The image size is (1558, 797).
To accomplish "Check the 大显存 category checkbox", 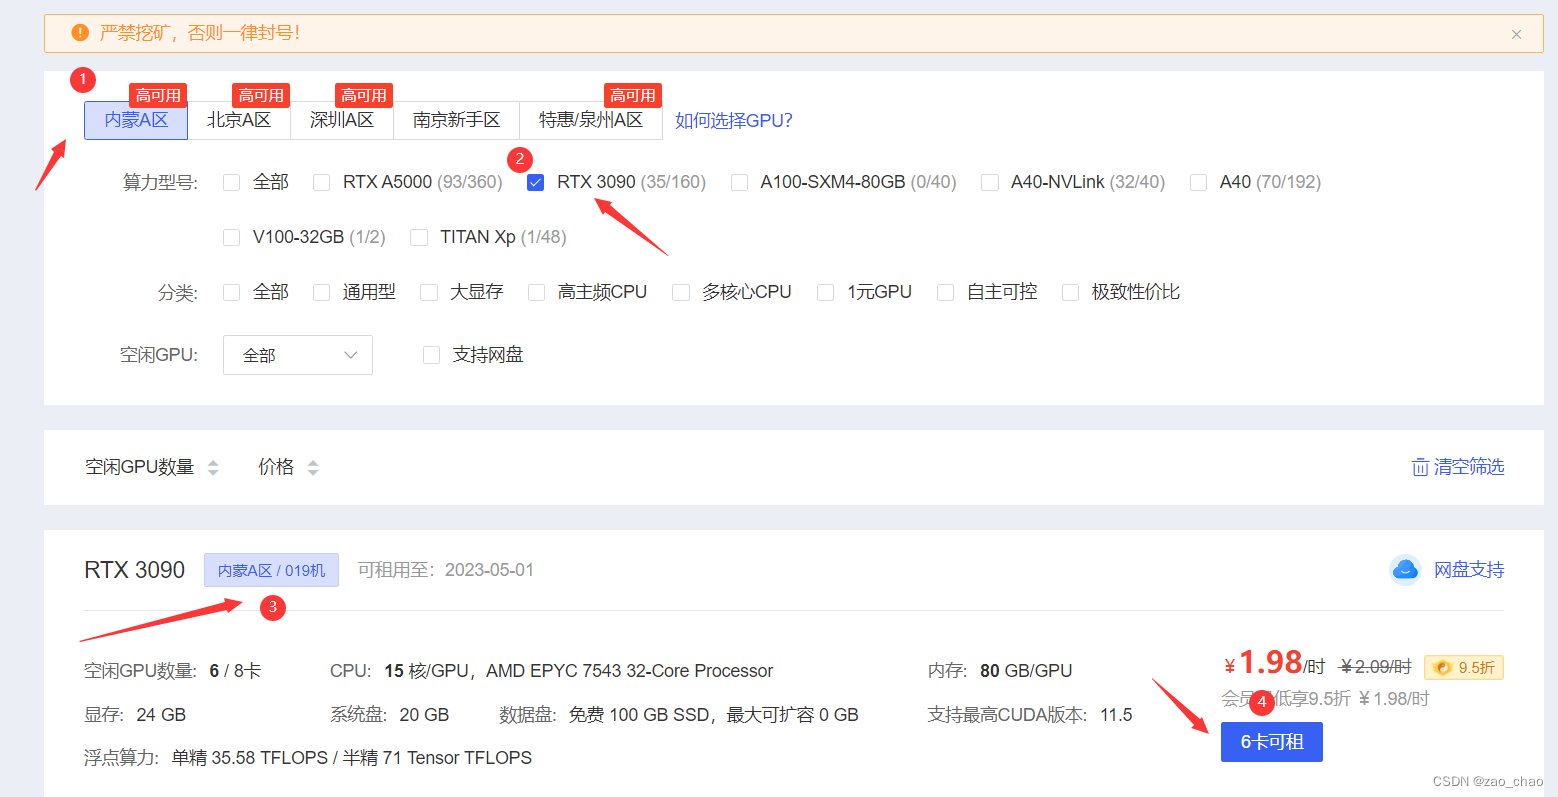I will (x=429, y=292).
